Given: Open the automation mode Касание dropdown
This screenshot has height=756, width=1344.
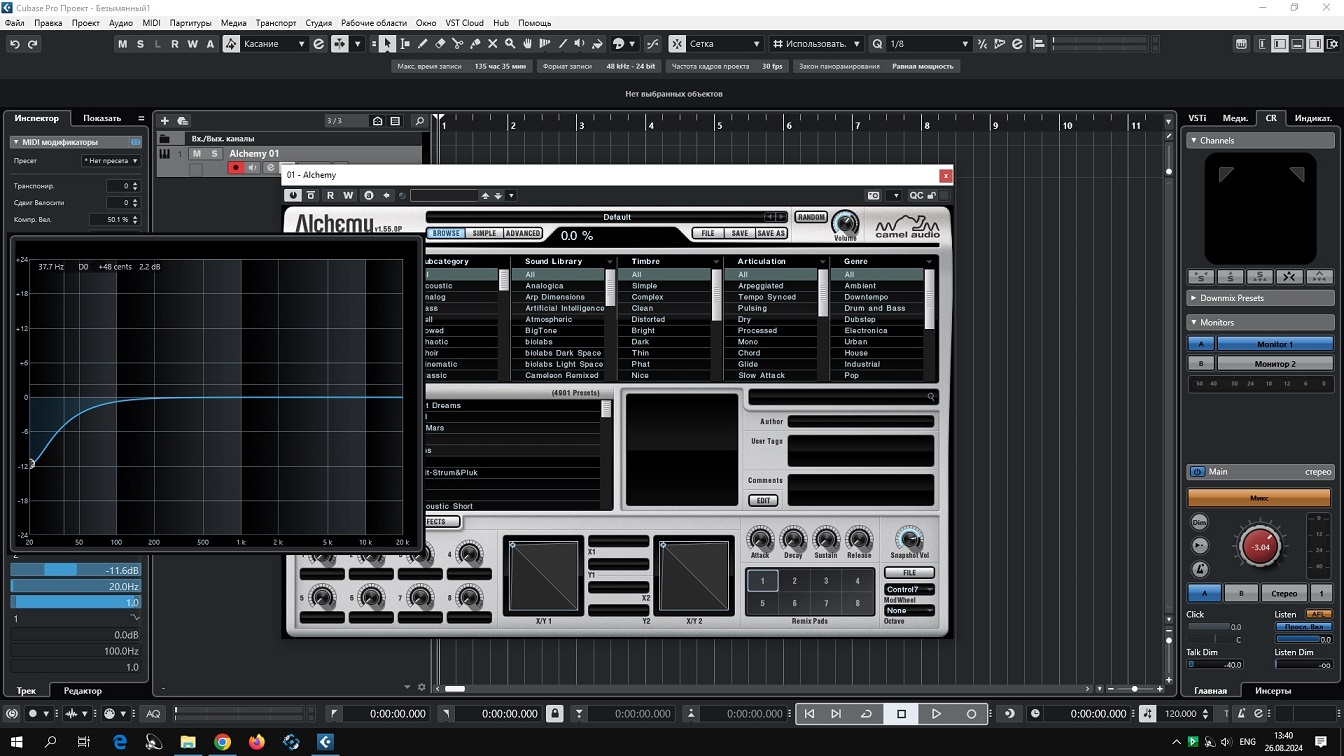Looking at the screenshot, I should (x=273, y=44).
